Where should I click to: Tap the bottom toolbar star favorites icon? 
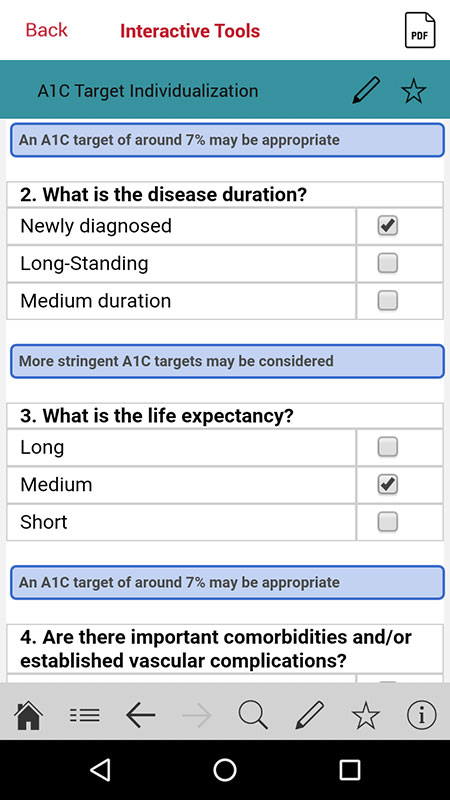coord(366,715)
